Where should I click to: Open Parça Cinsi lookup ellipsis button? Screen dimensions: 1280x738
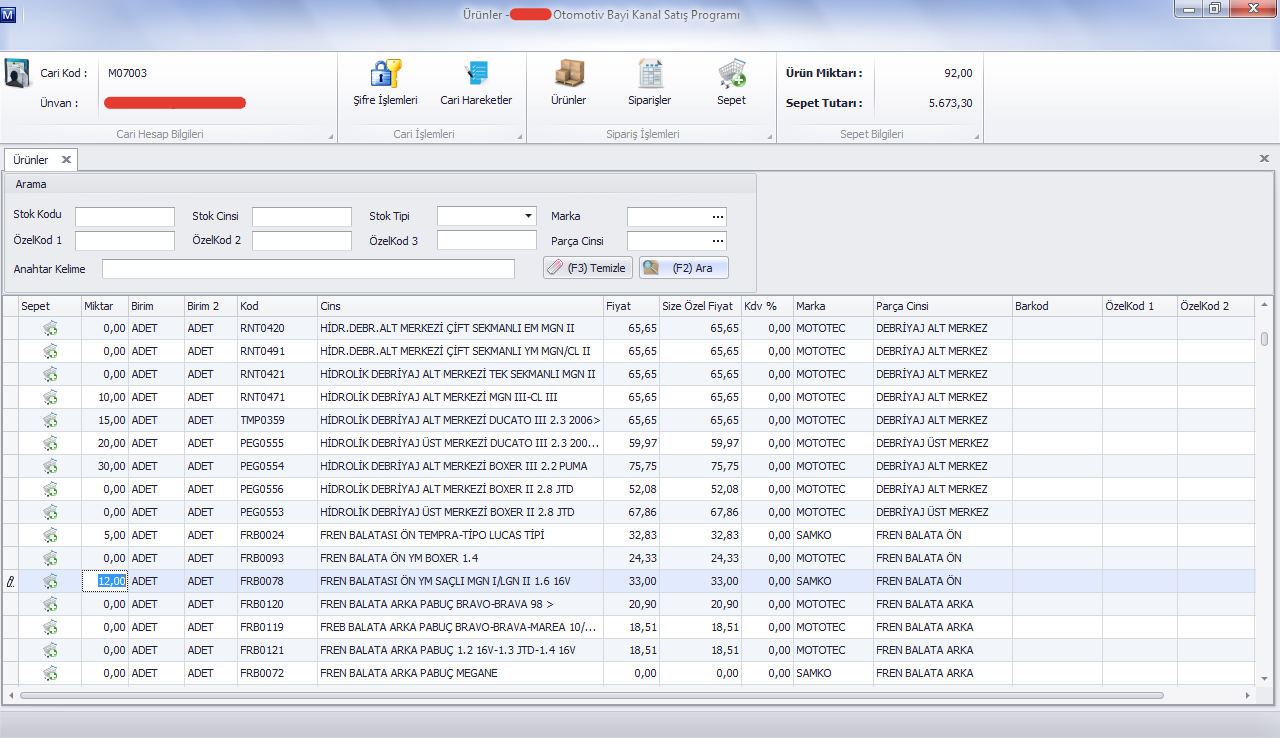click(717, 240)
